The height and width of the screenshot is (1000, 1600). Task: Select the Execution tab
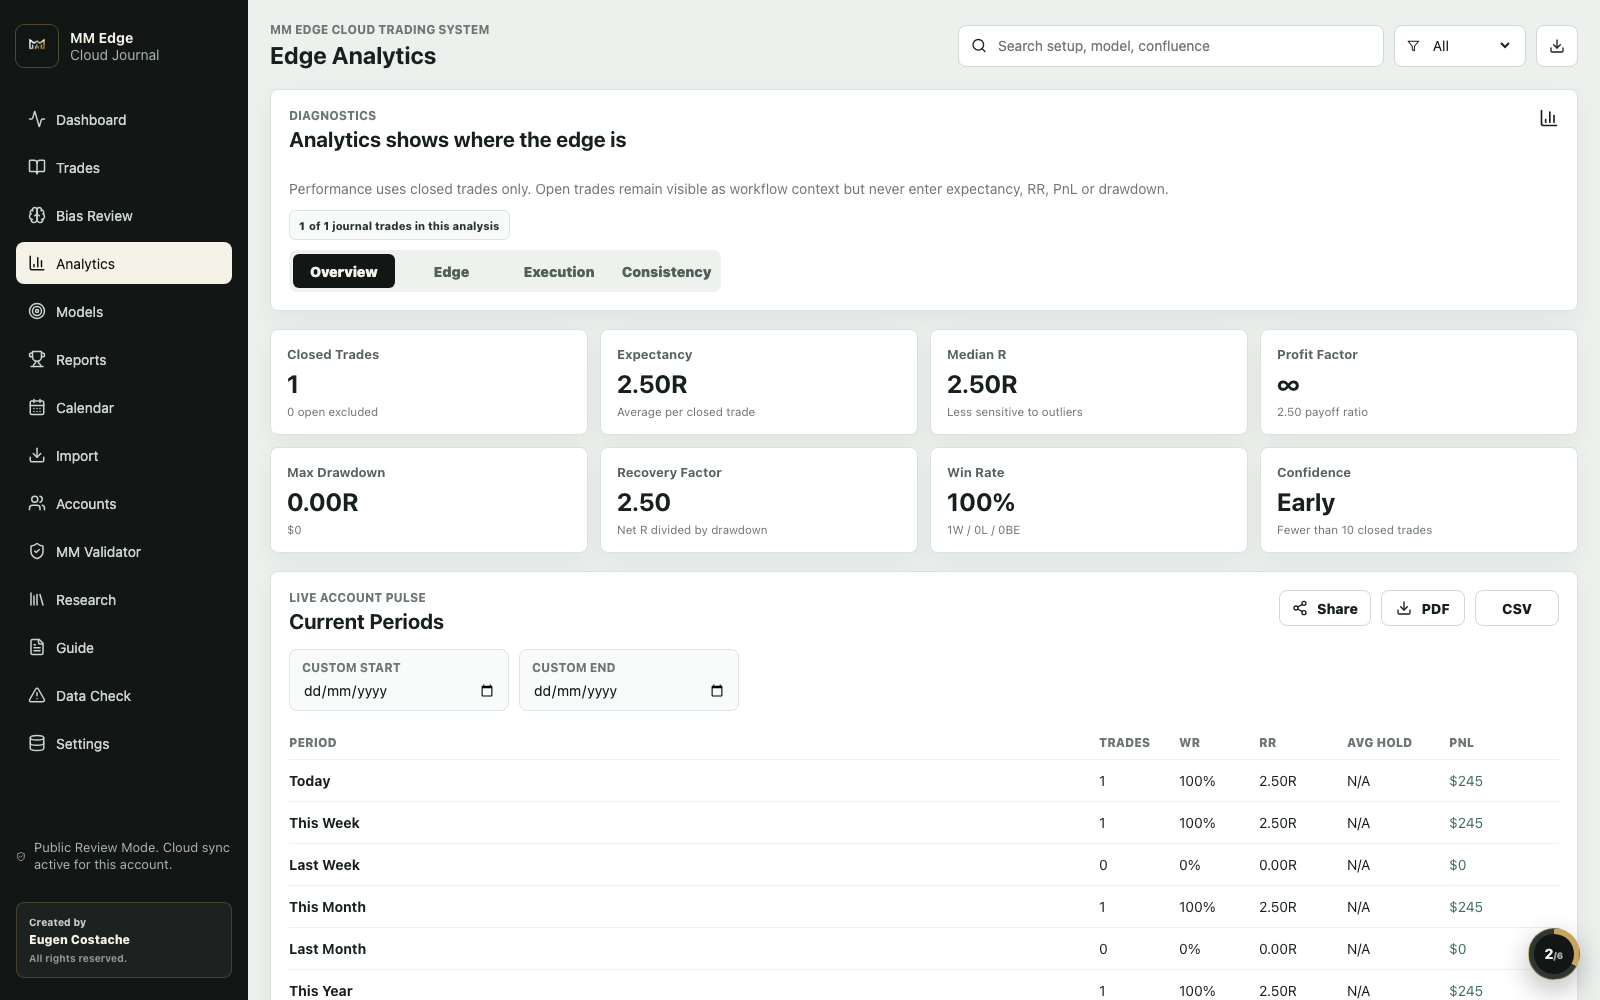(x=559, y=272)
